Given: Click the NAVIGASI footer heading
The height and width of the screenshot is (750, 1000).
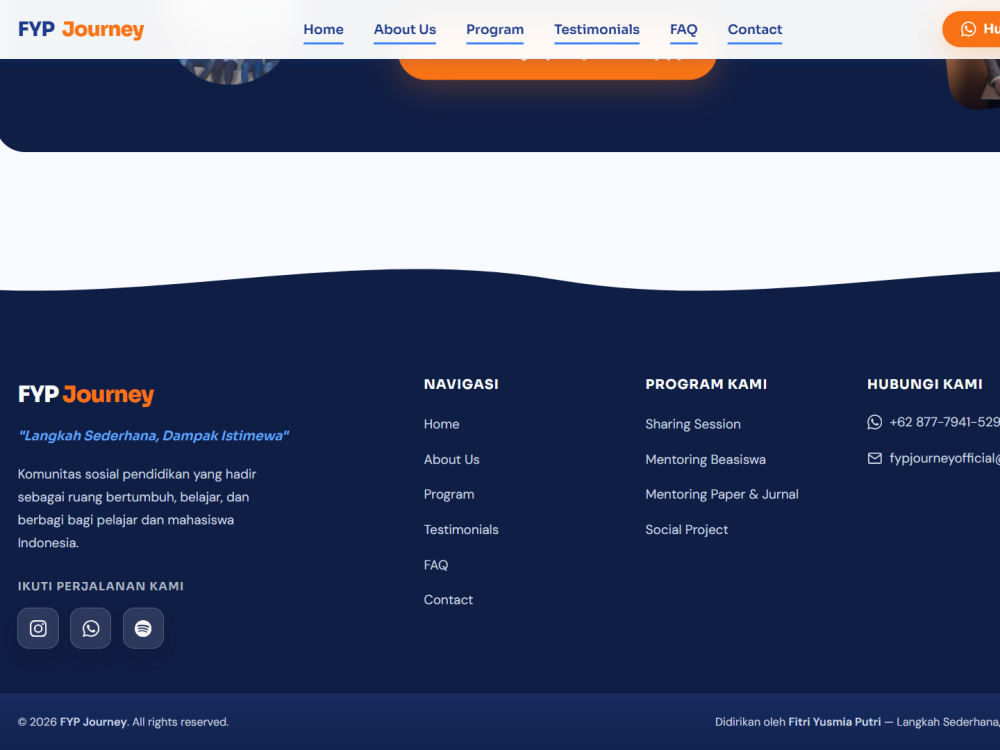Looking at the screenshot, I should [x=461, y=384].
